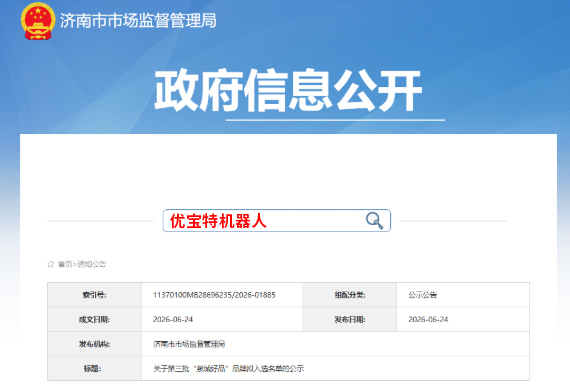Click the 发布日期 label cell
Image resolution: width=570 pixels, height=390 pixels.
click(349, 319)
